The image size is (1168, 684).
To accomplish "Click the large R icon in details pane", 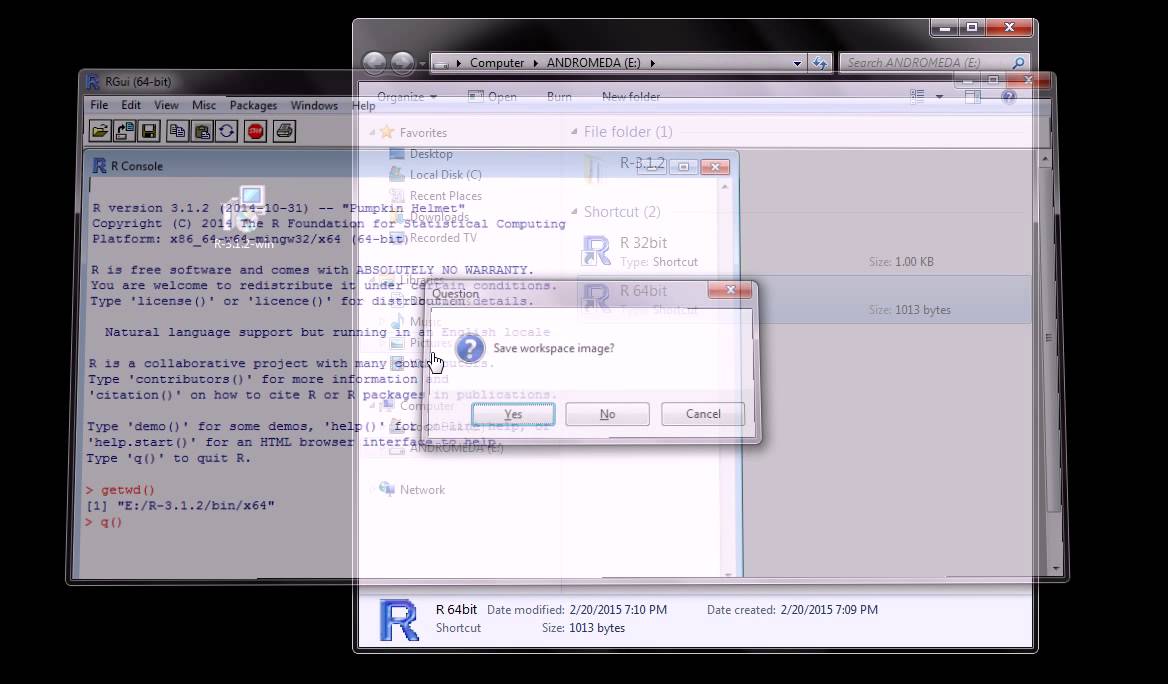I will [399, 620].
